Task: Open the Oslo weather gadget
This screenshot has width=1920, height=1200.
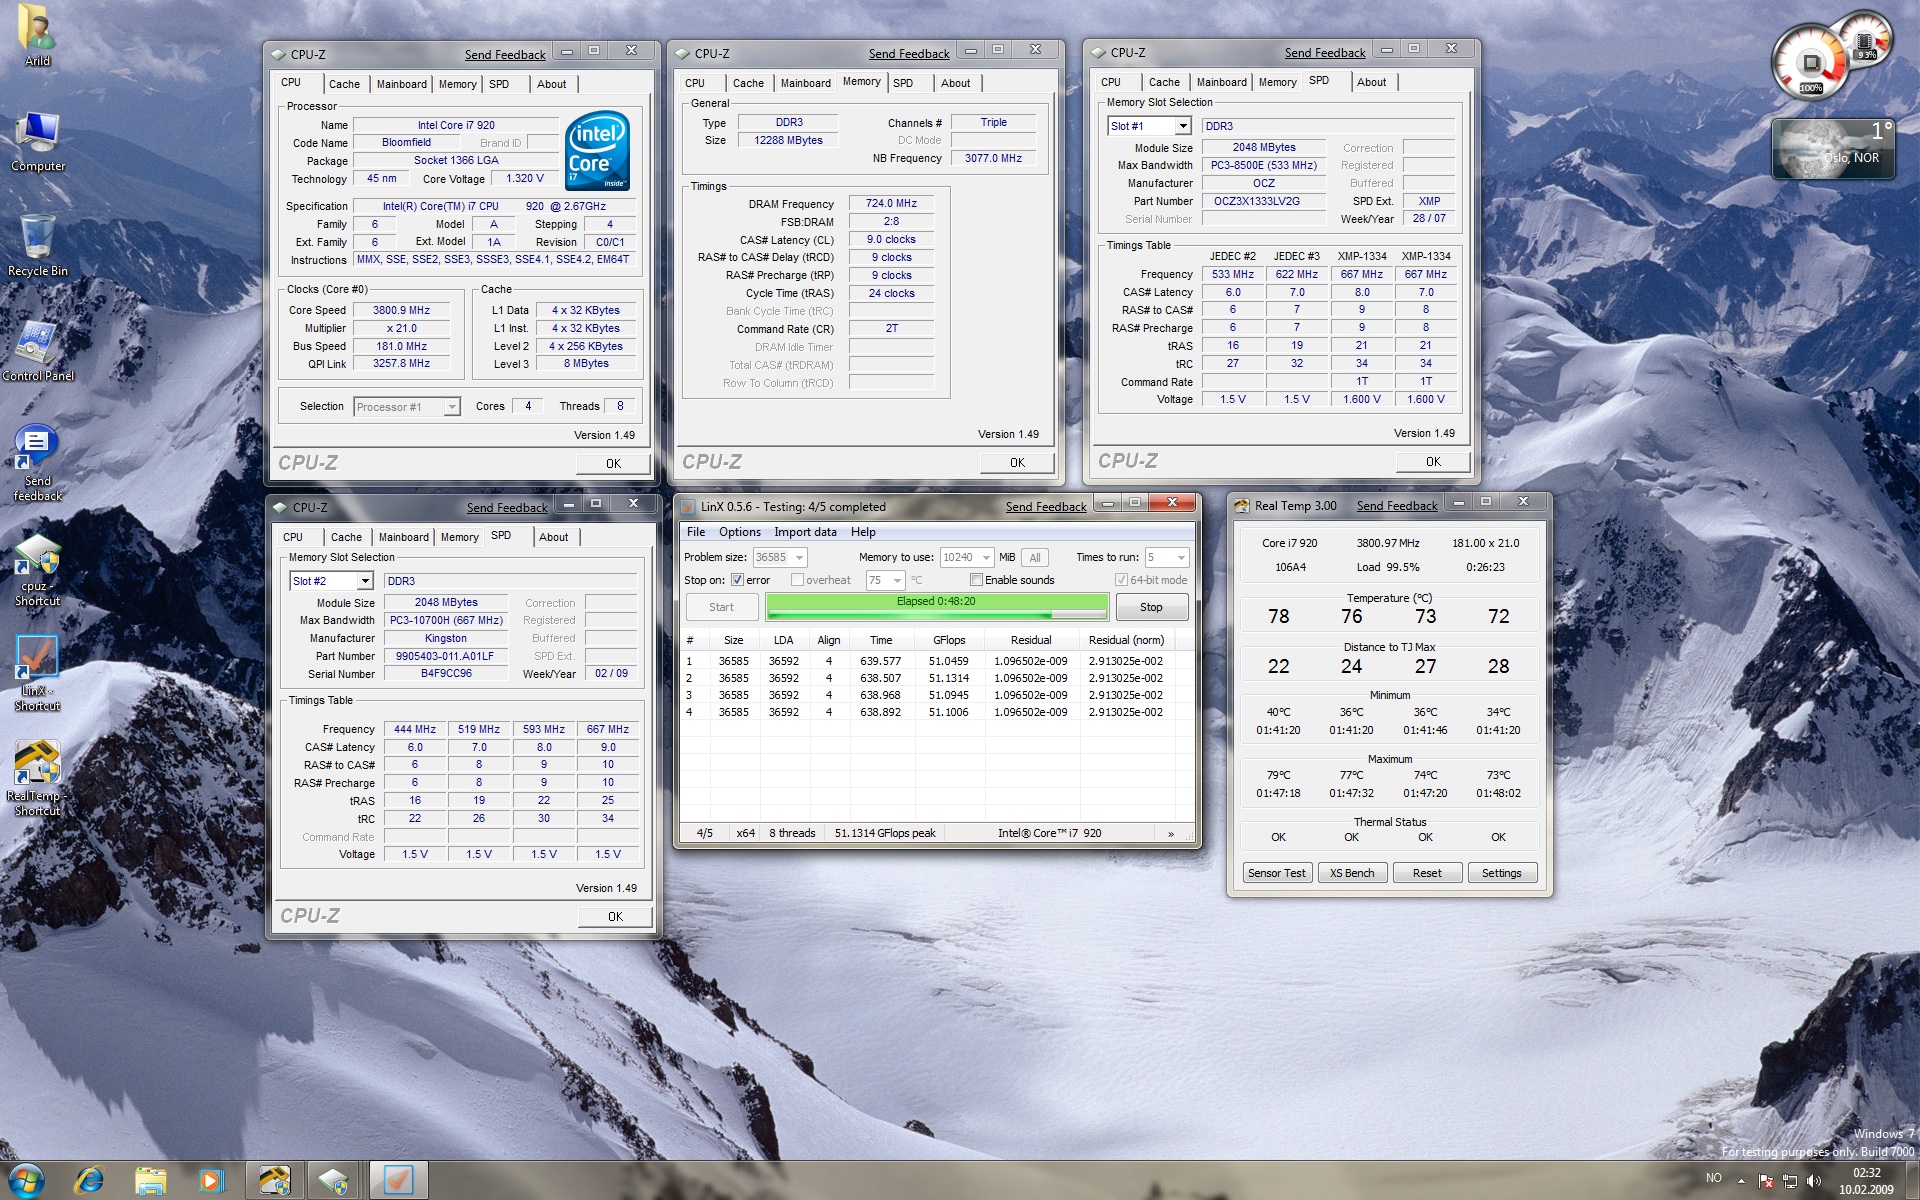Action: pos(1833,148)
